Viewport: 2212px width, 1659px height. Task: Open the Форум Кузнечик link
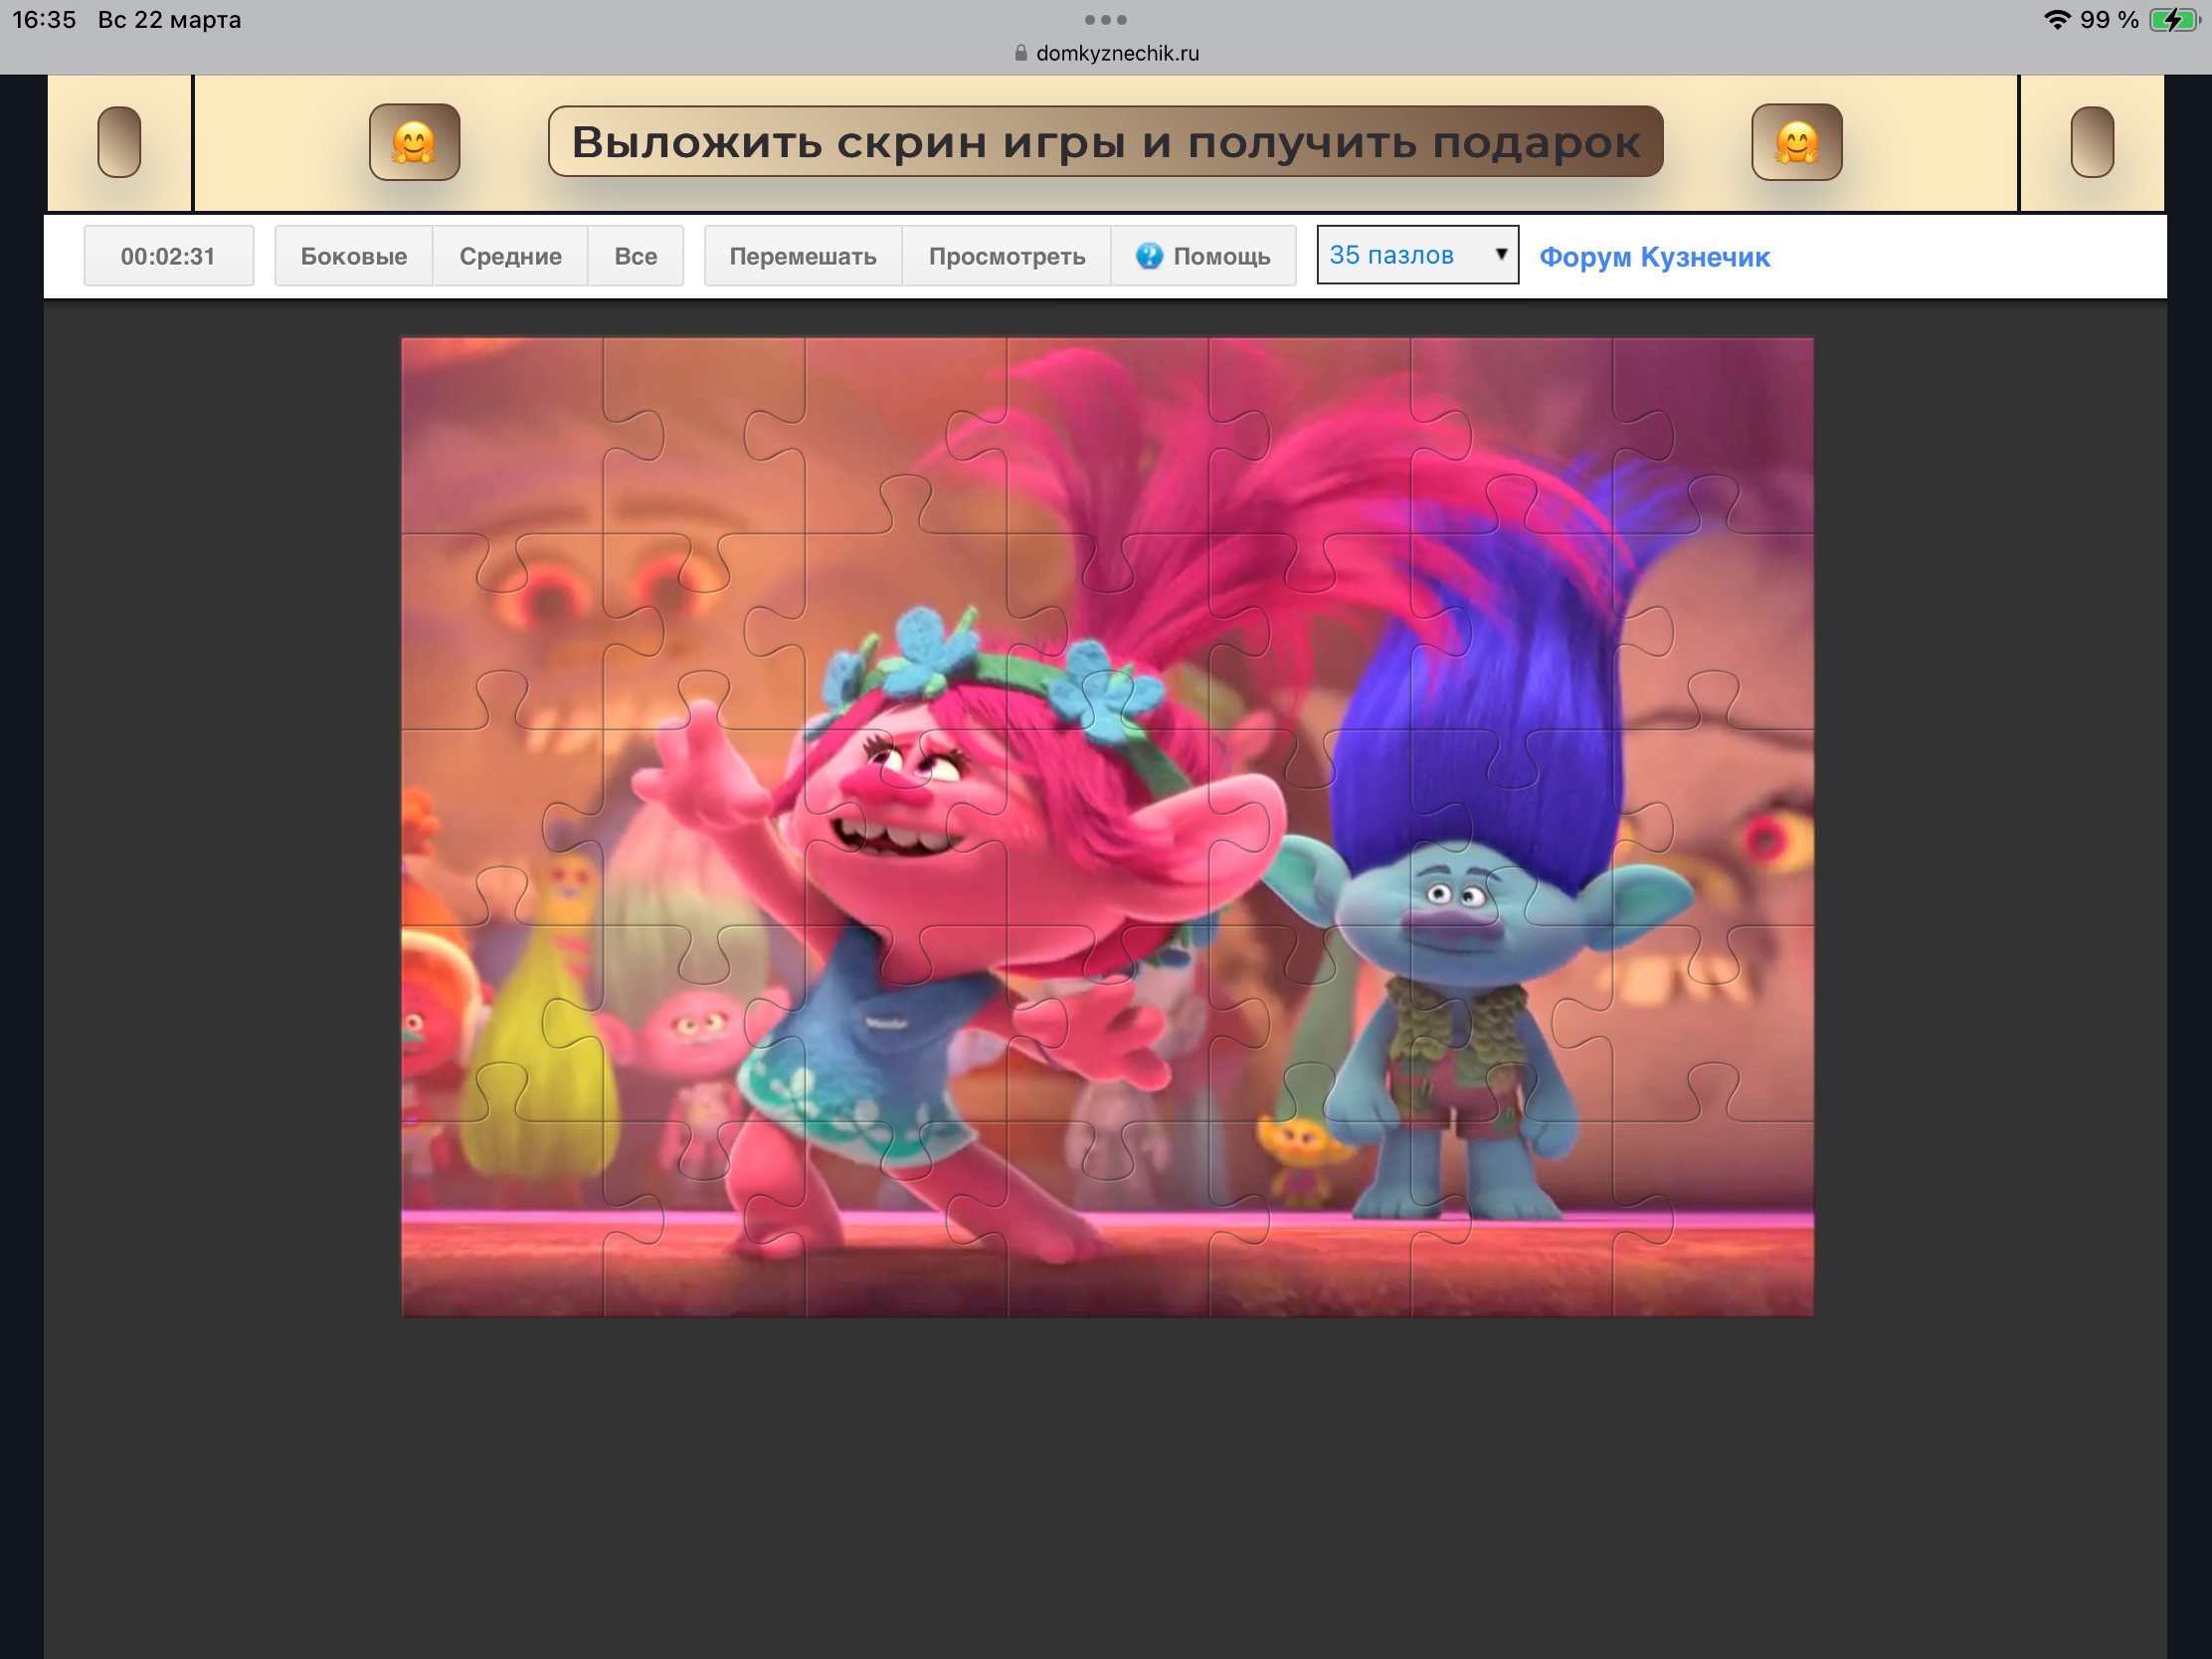1654,257
